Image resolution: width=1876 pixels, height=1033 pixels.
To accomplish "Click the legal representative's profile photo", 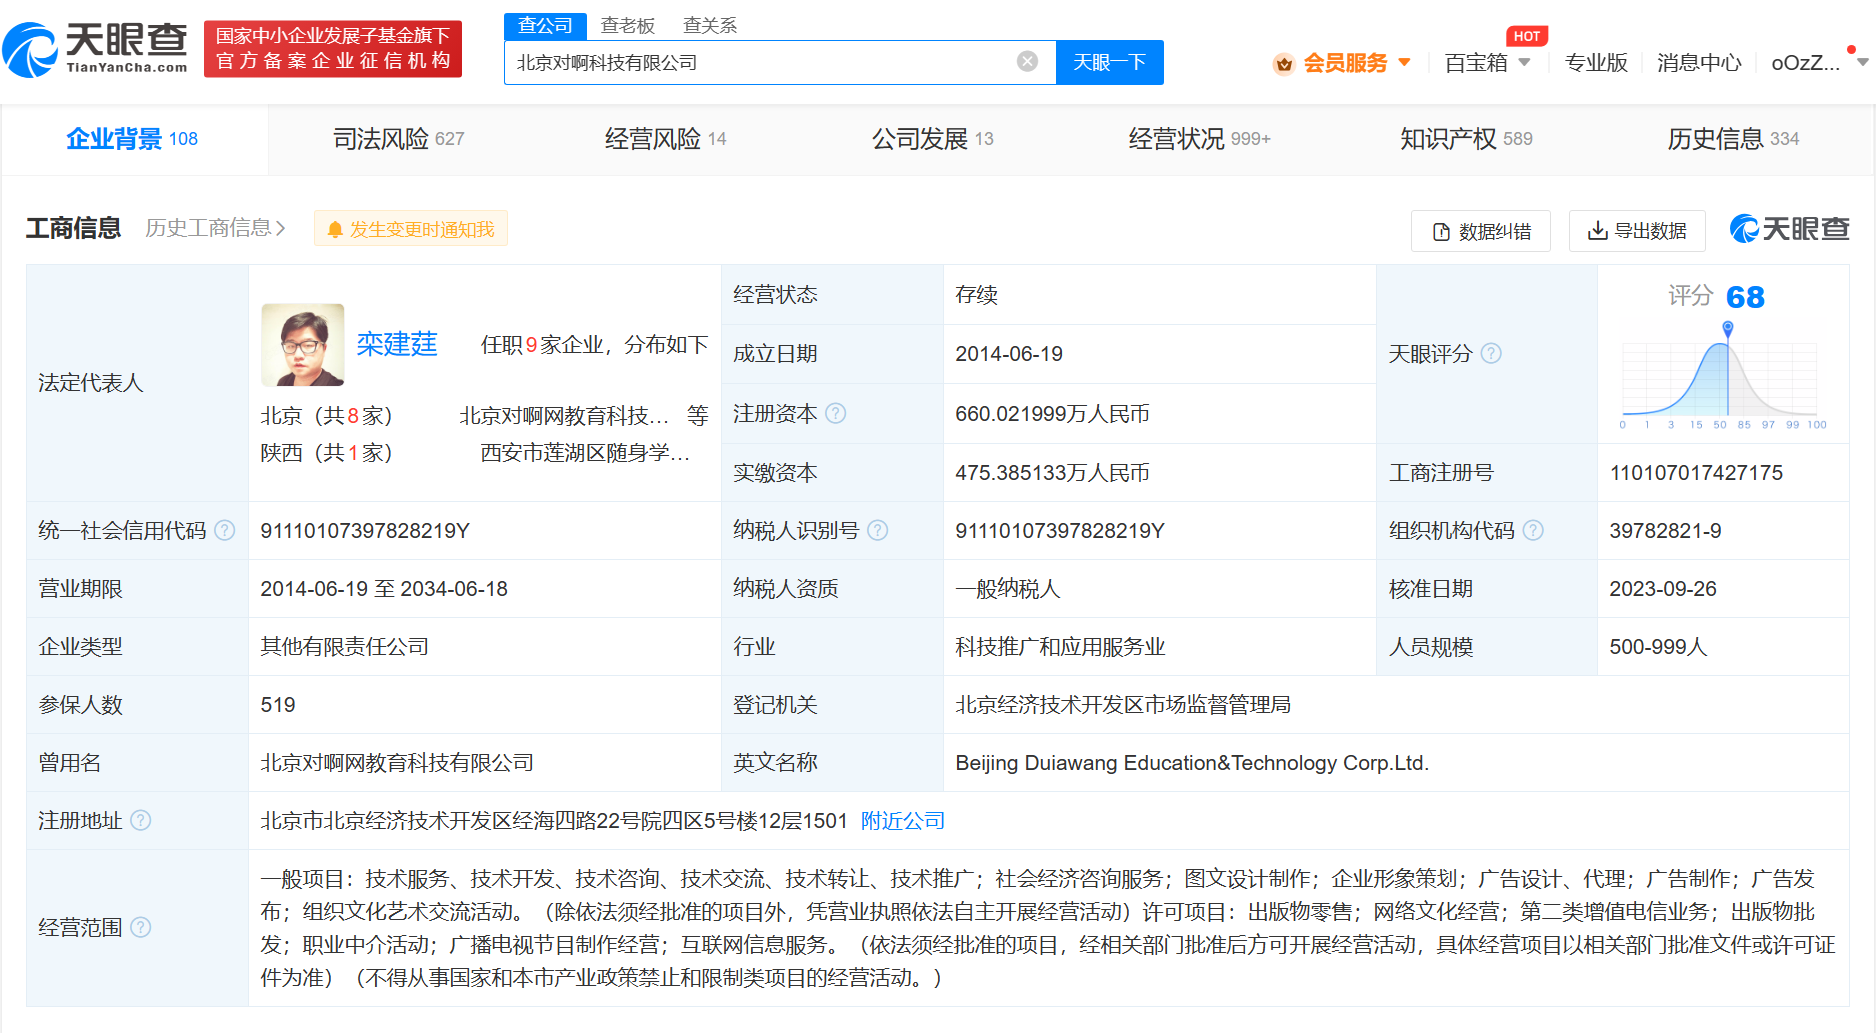I will [x=302, y=344].
